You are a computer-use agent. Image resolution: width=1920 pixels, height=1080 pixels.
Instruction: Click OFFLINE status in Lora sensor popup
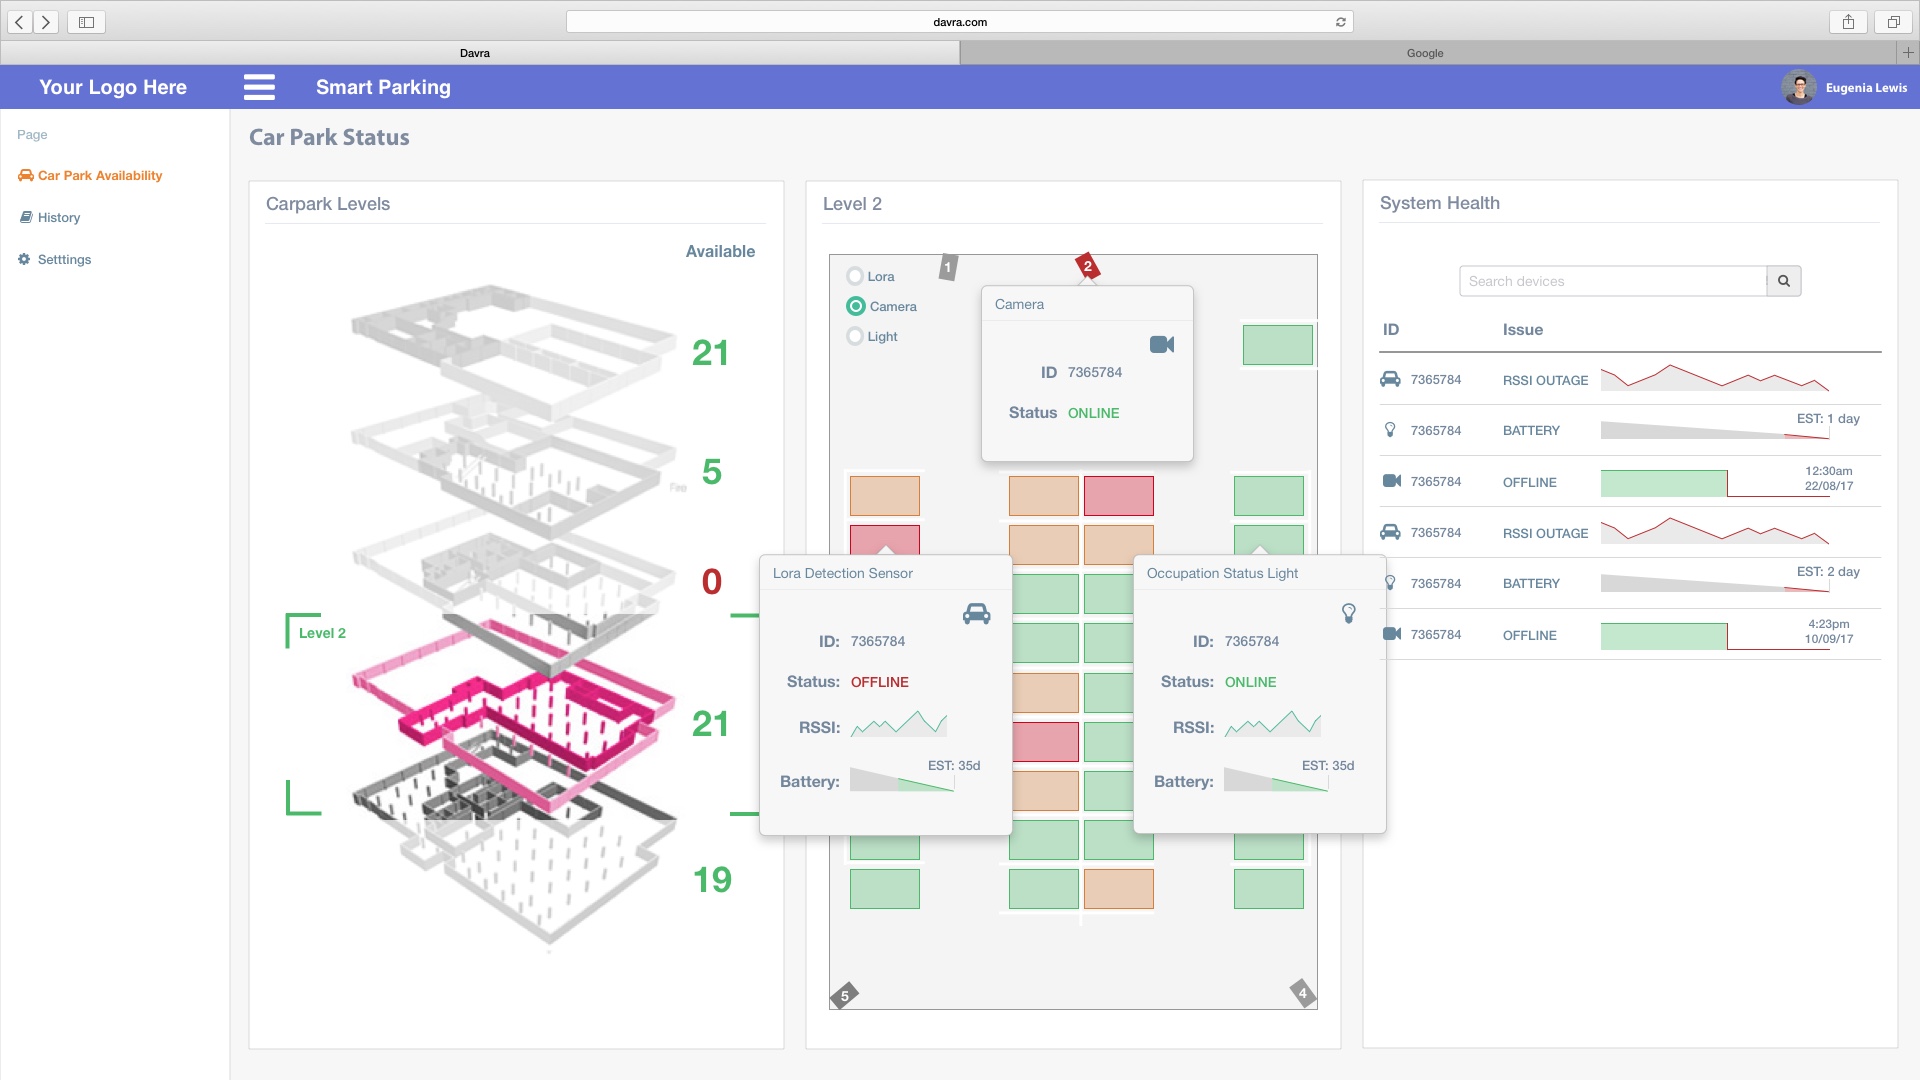tap(880, 682)
